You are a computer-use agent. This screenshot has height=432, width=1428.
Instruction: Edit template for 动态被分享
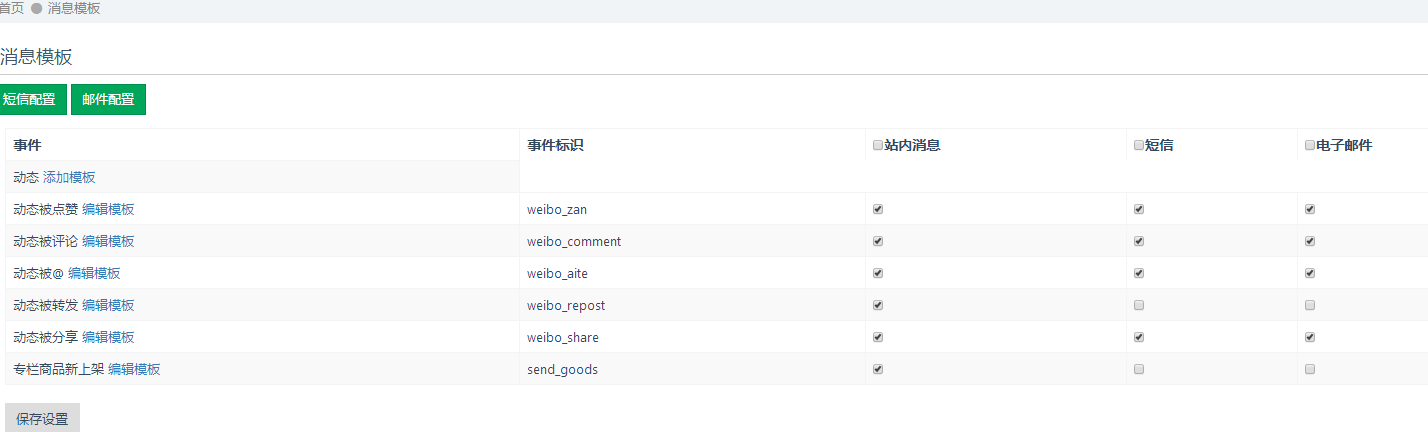(108, 337)
